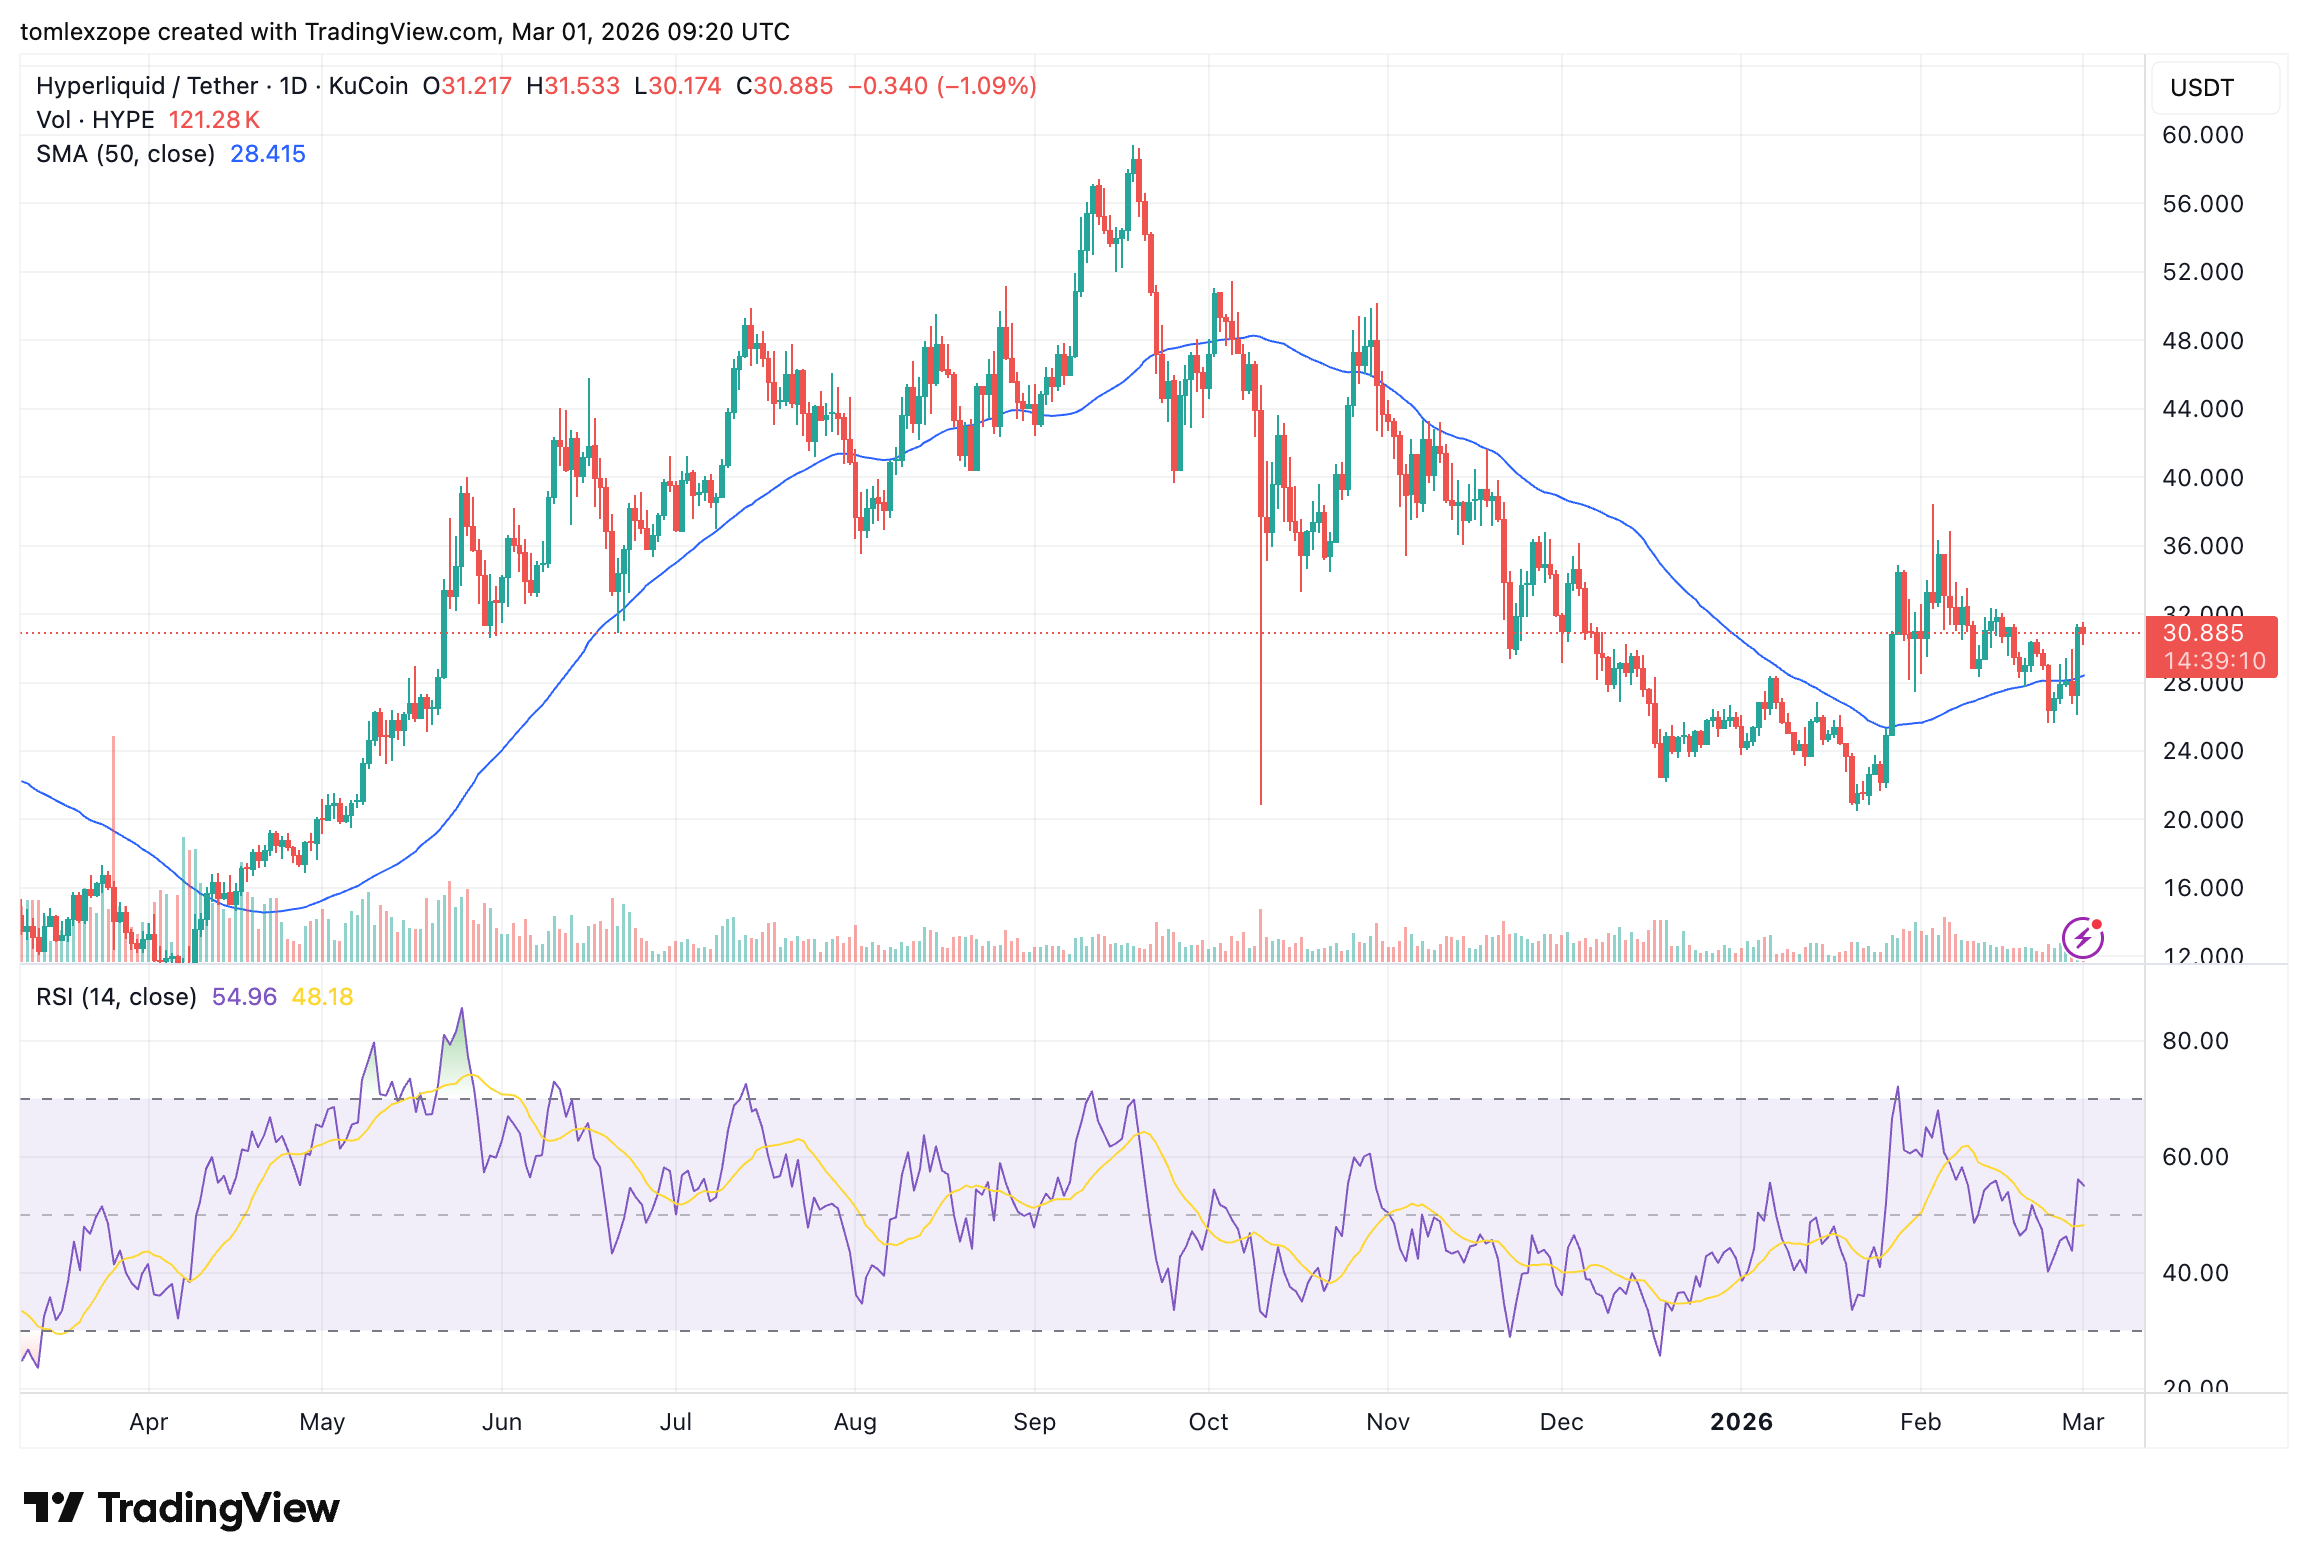Click the 80.00 RSI scale label
The width and height of the screenshot is (2308, 1568).
[2195, 1041]
